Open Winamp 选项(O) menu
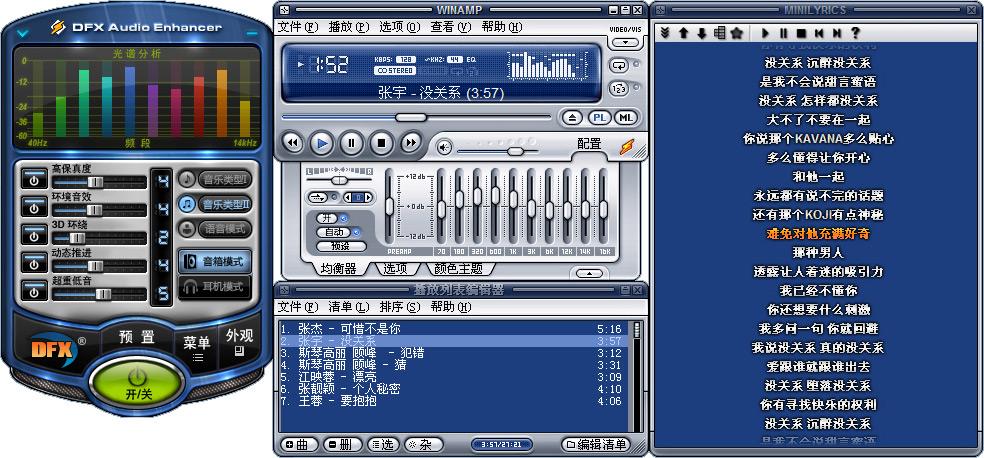Image resolution: width=984 pixels, height=458 pixels. click(400, 27)
